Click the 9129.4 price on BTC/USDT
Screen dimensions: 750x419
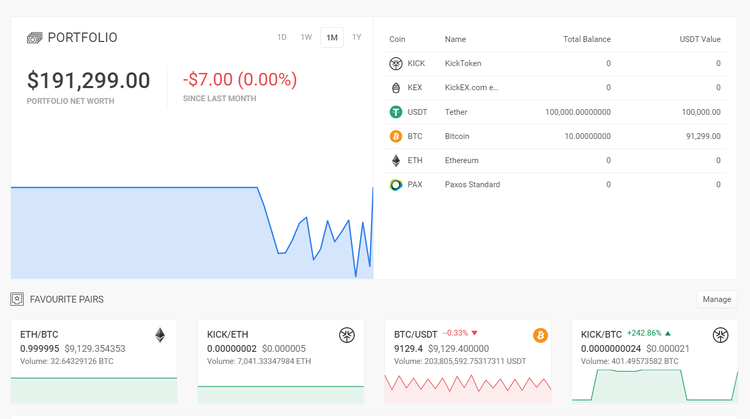(x=408, y=349)
